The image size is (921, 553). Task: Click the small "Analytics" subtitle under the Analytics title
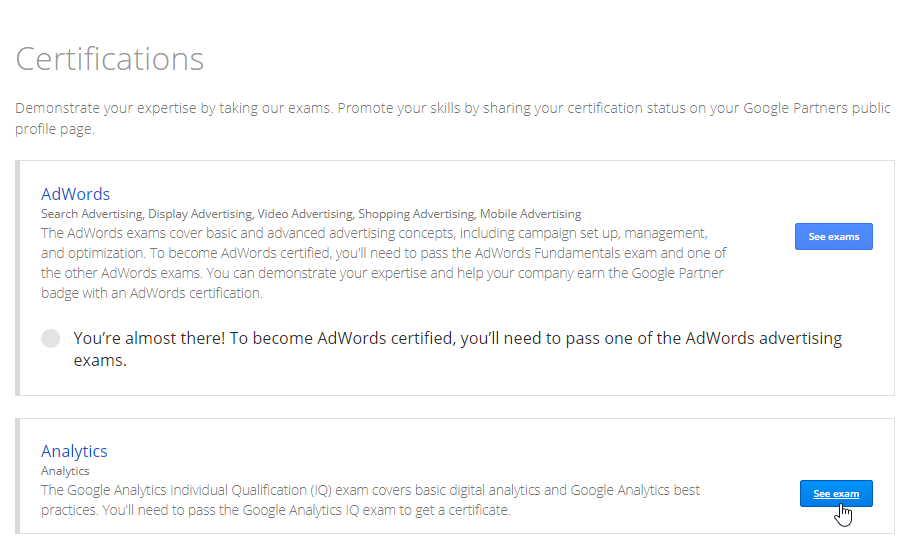(65, 470)
